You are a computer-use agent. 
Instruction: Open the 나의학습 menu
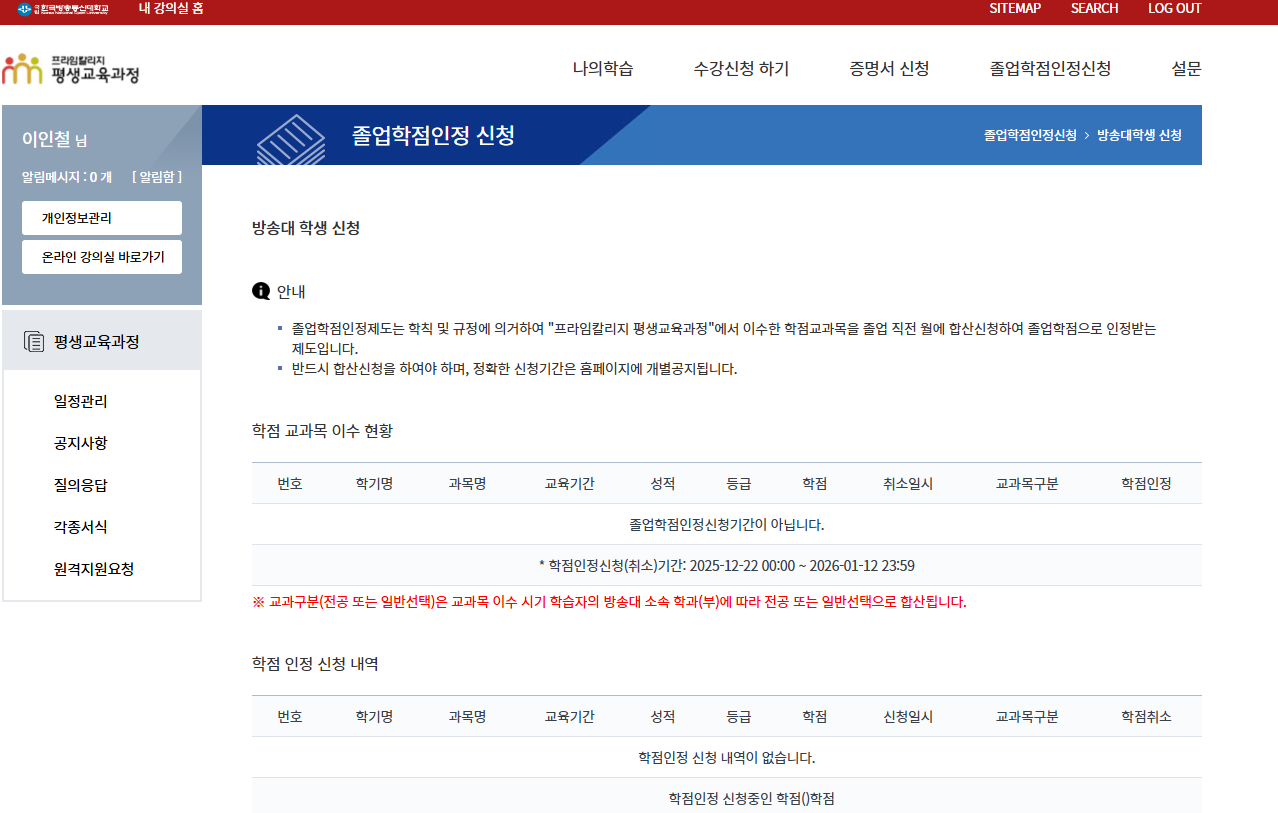[x=603, y=69]
